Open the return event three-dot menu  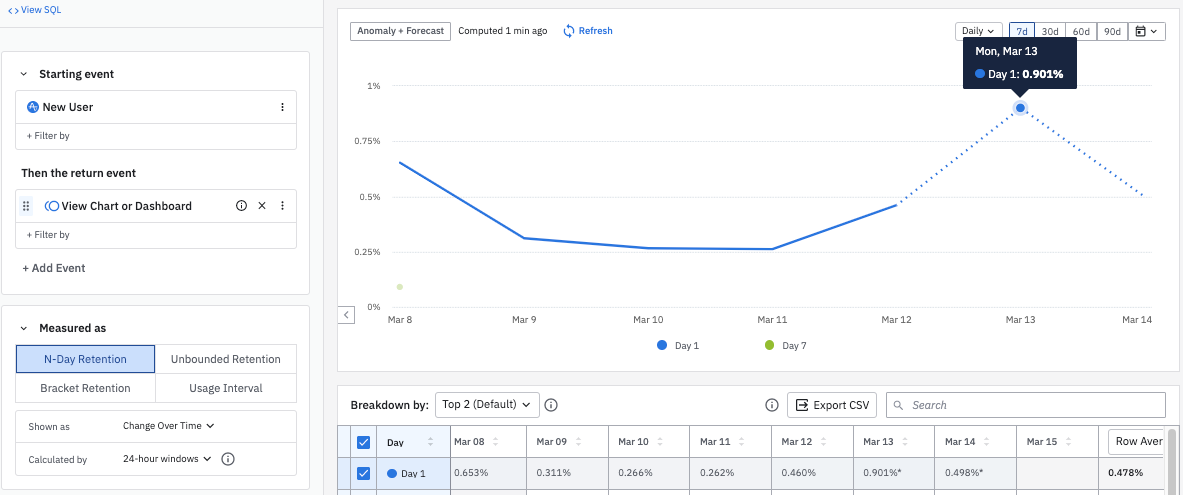[282, 206]
